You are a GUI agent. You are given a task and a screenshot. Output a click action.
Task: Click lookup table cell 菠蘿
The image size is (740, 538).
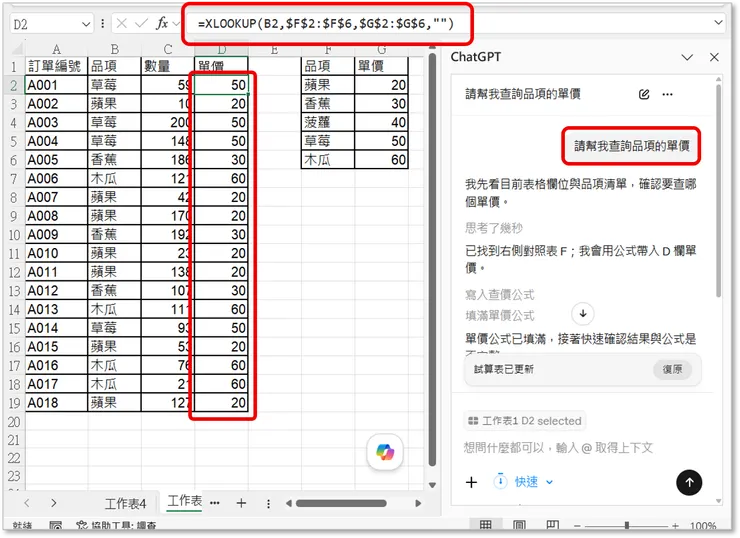pyautogui.click(x=328, y=122)
